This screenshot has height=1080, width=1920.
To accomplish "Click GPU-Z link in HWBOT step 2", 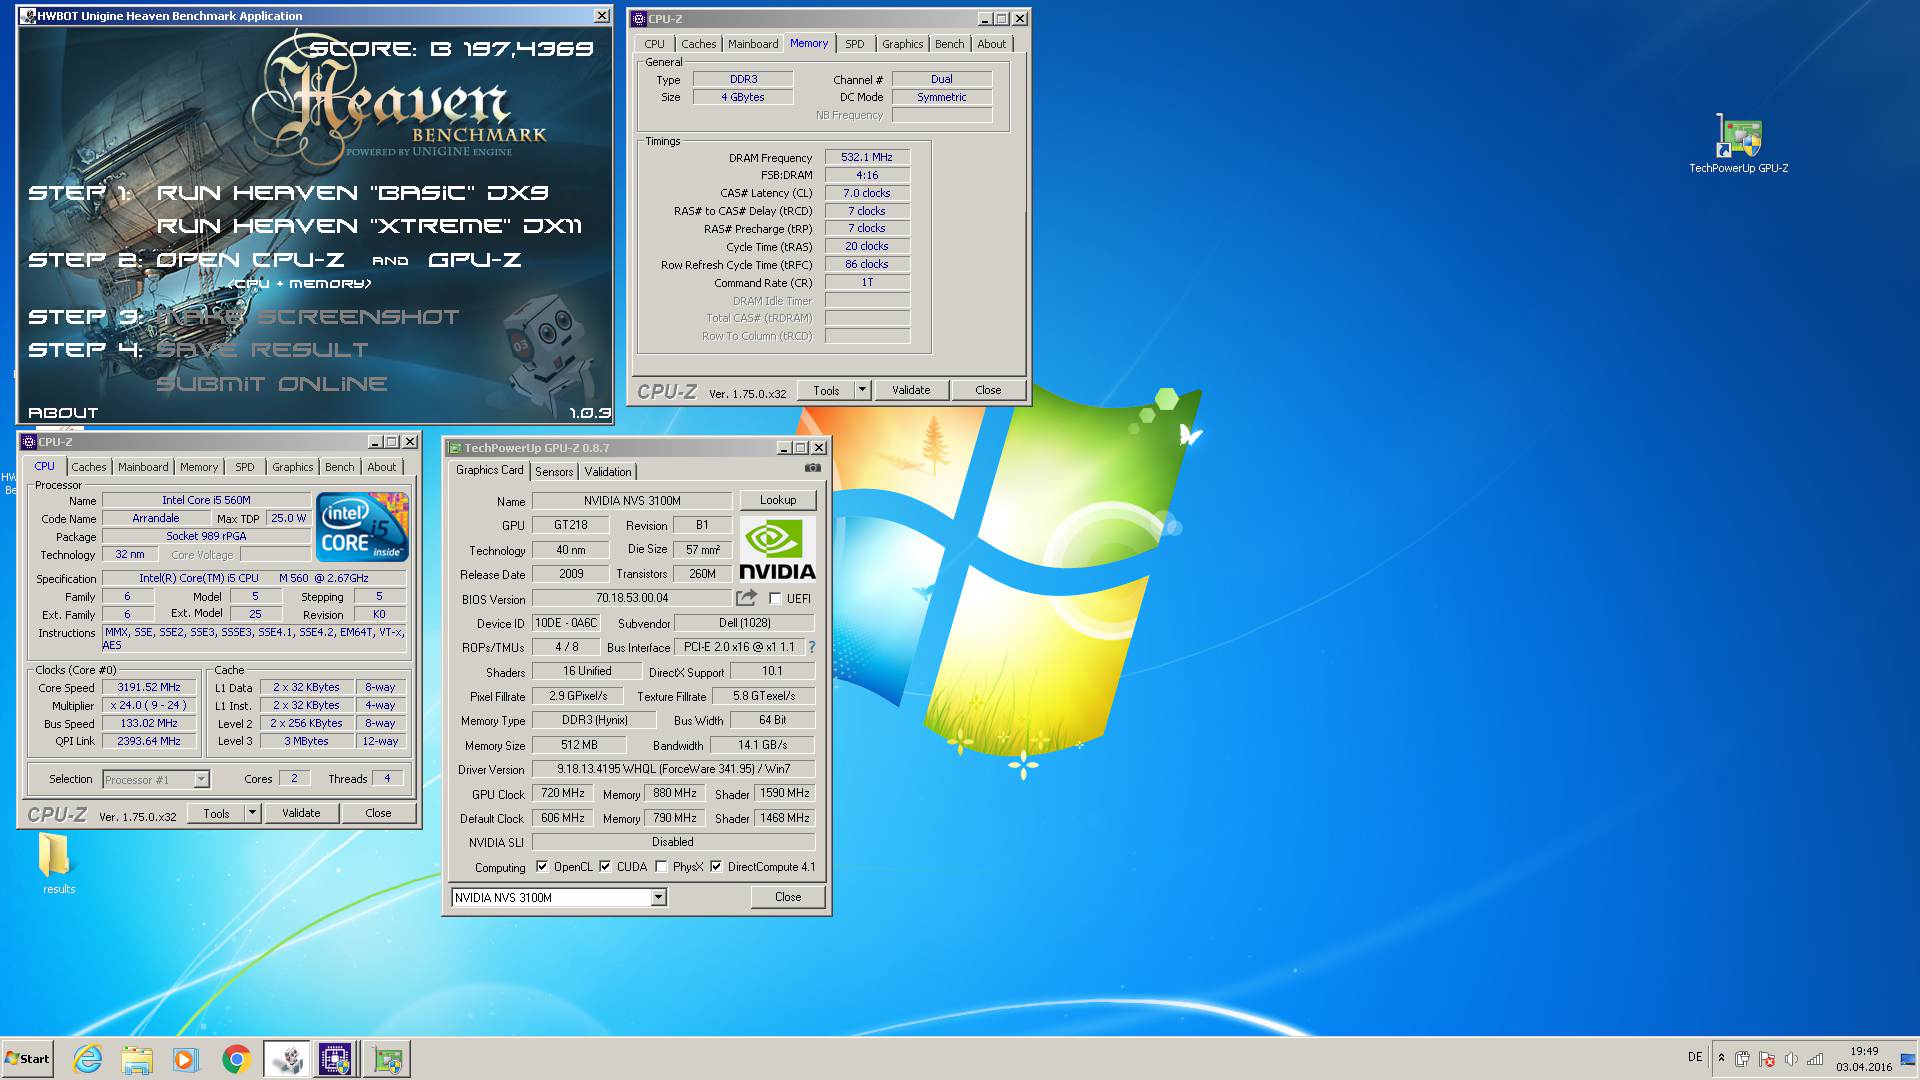I will coord(474,260).
